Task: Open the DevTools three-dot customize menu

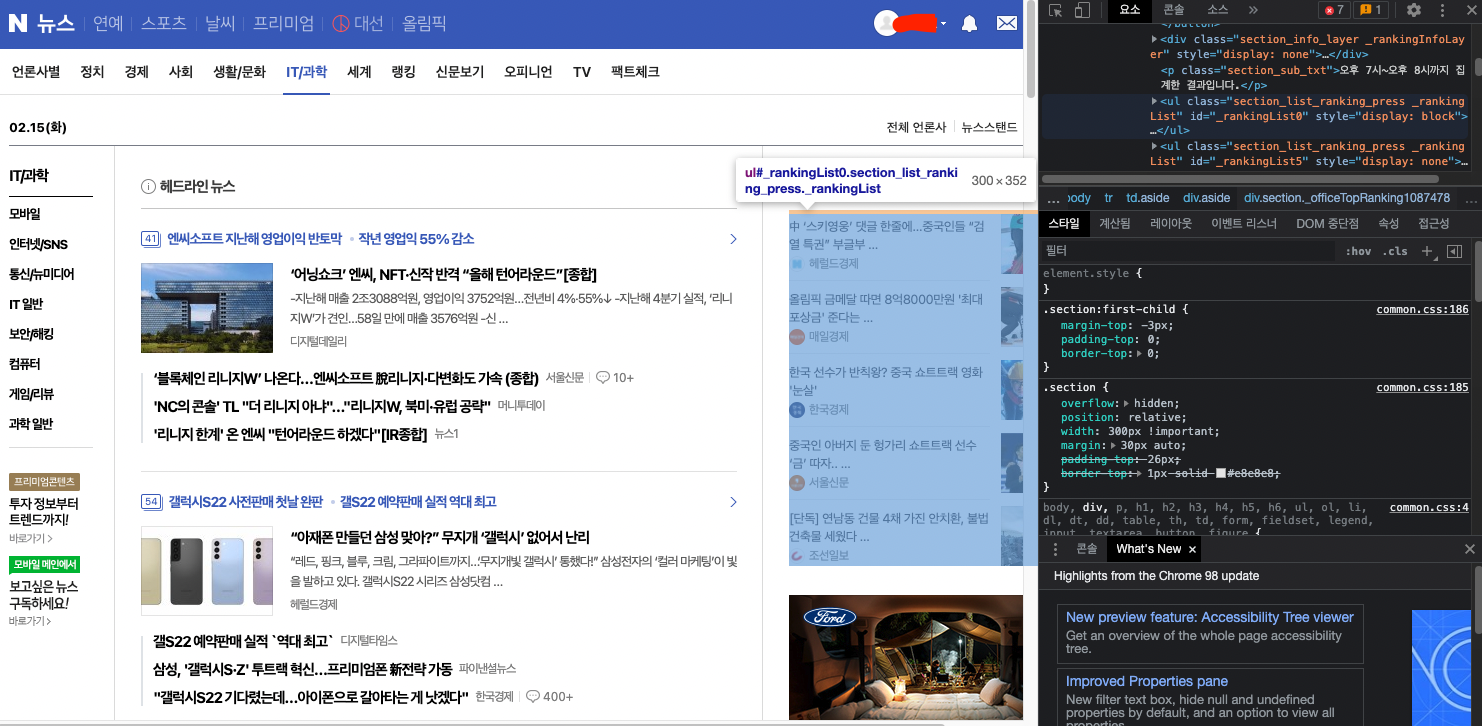Action: (1443, 10)
